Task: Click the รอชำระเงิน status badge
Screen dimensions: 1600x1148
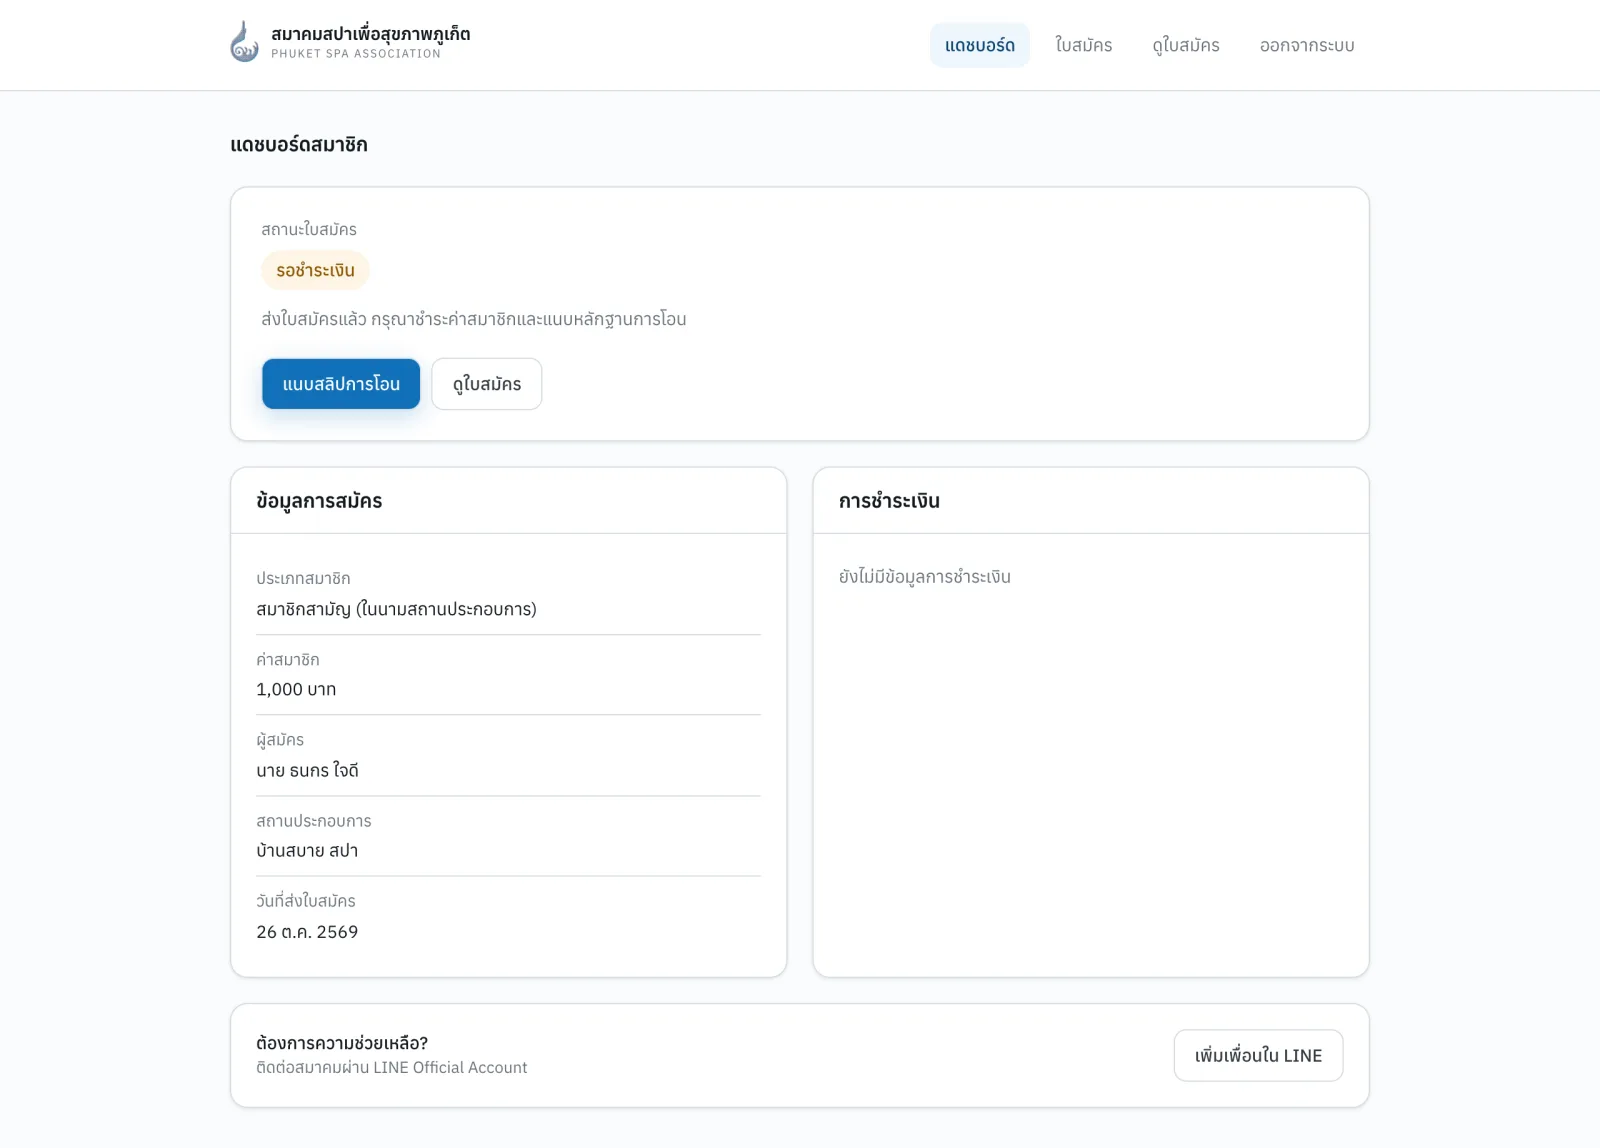Action: point(315,270)
